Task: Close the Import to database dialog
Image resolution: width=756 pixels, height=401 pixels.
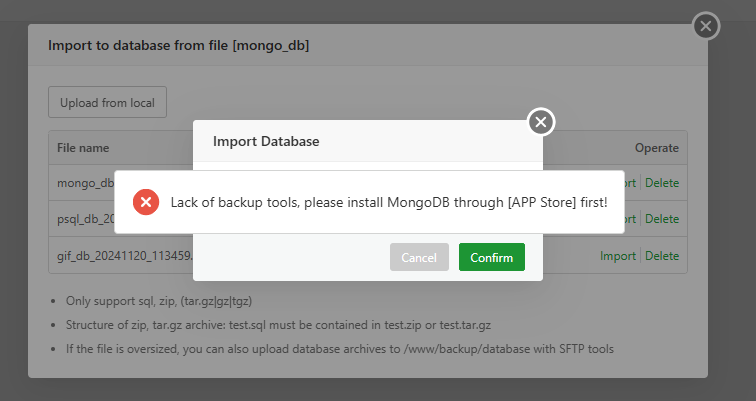Action: pos(706,26)
